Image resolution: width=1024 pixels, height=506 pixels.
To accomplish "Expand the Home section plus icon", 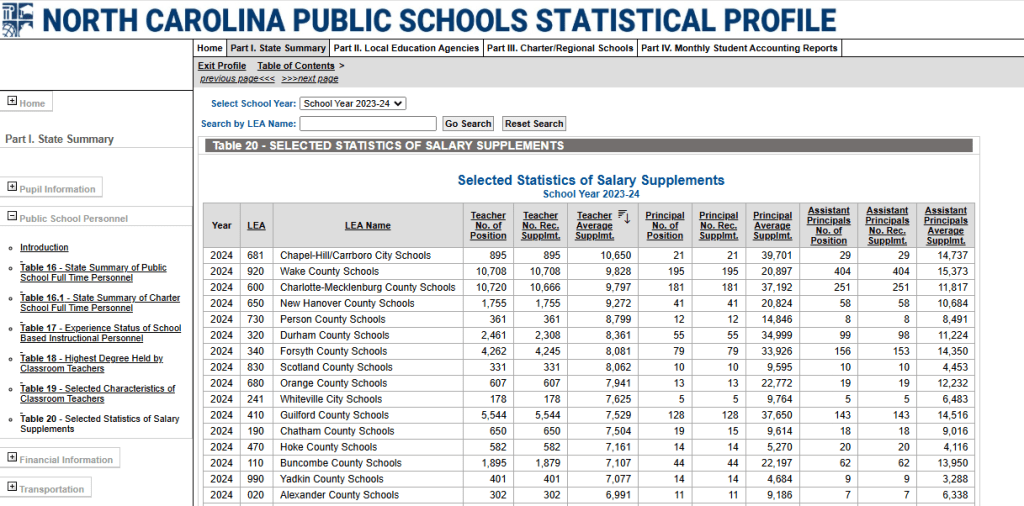I will [x=12, y=102].
